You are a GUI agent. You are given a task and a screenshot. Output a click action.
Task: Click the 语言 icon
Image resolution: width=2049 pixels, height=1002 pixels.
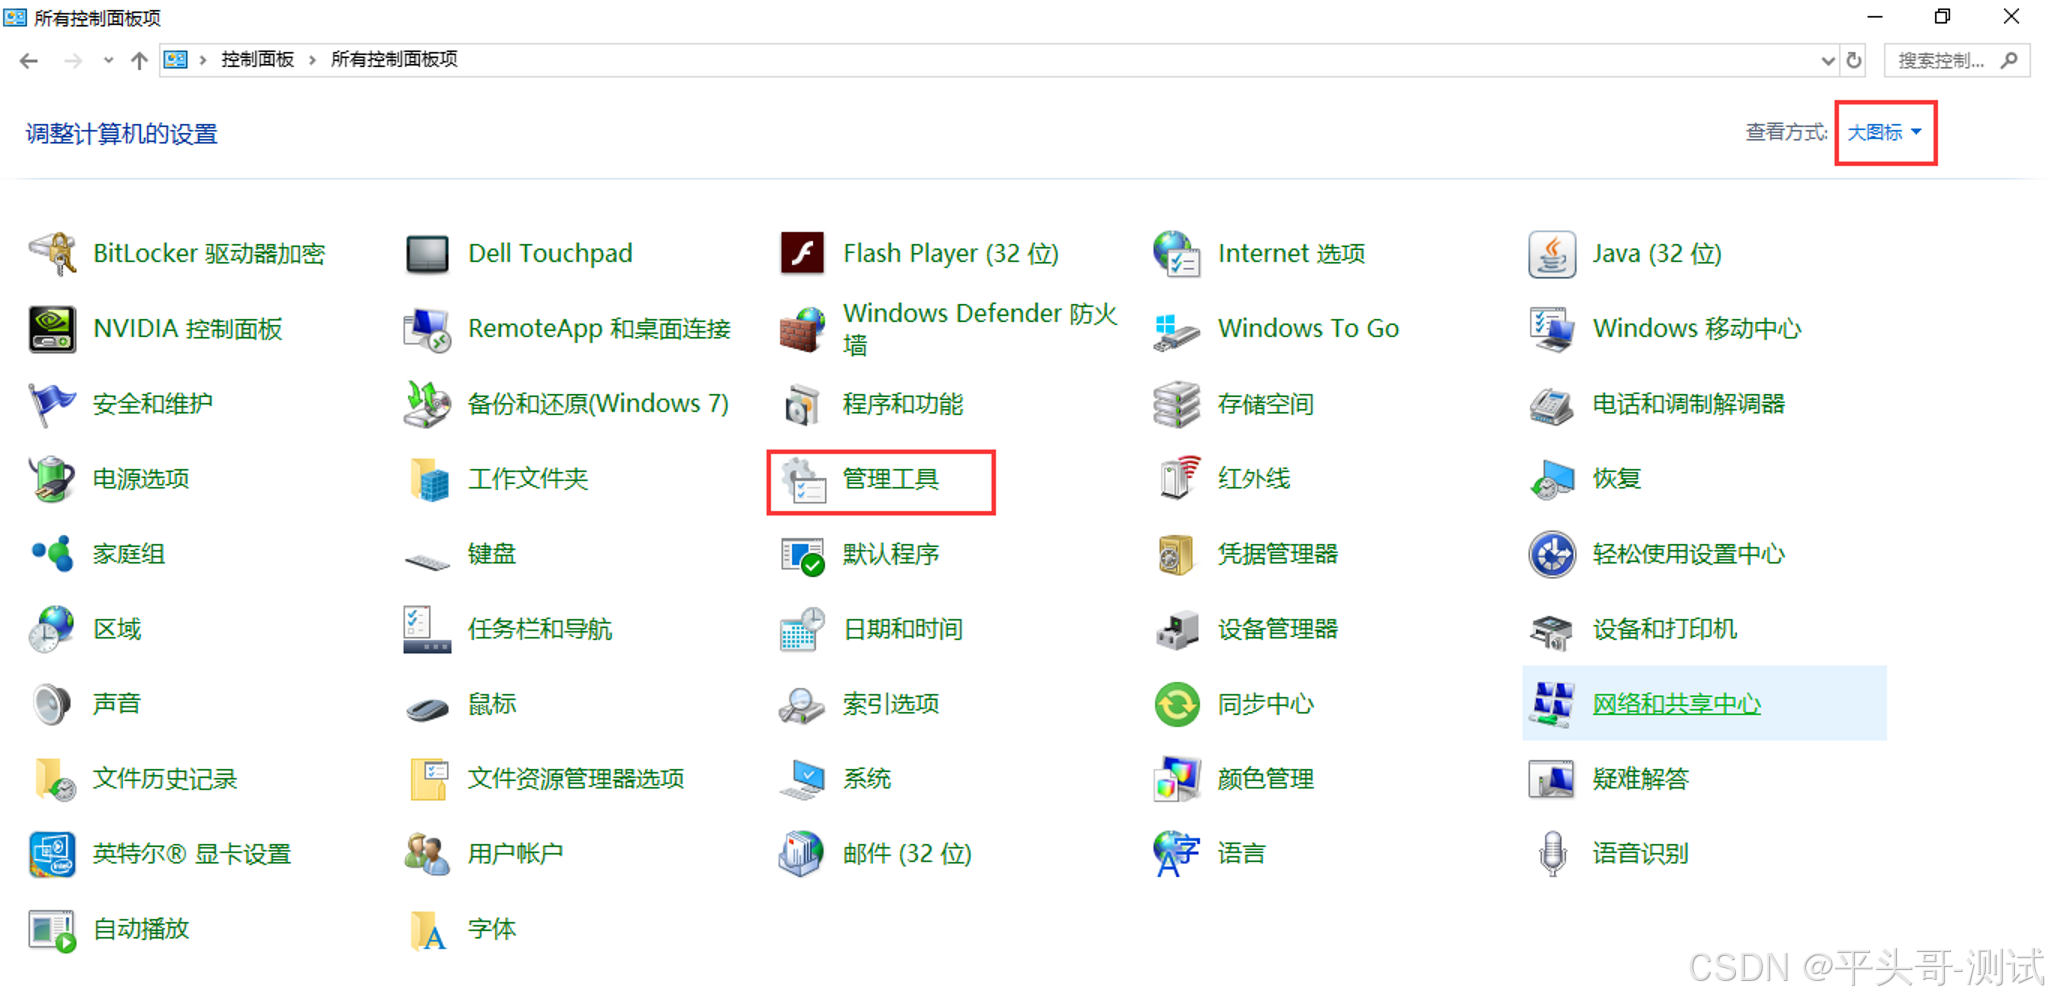pyautogui.click(x=1177, y=854)
